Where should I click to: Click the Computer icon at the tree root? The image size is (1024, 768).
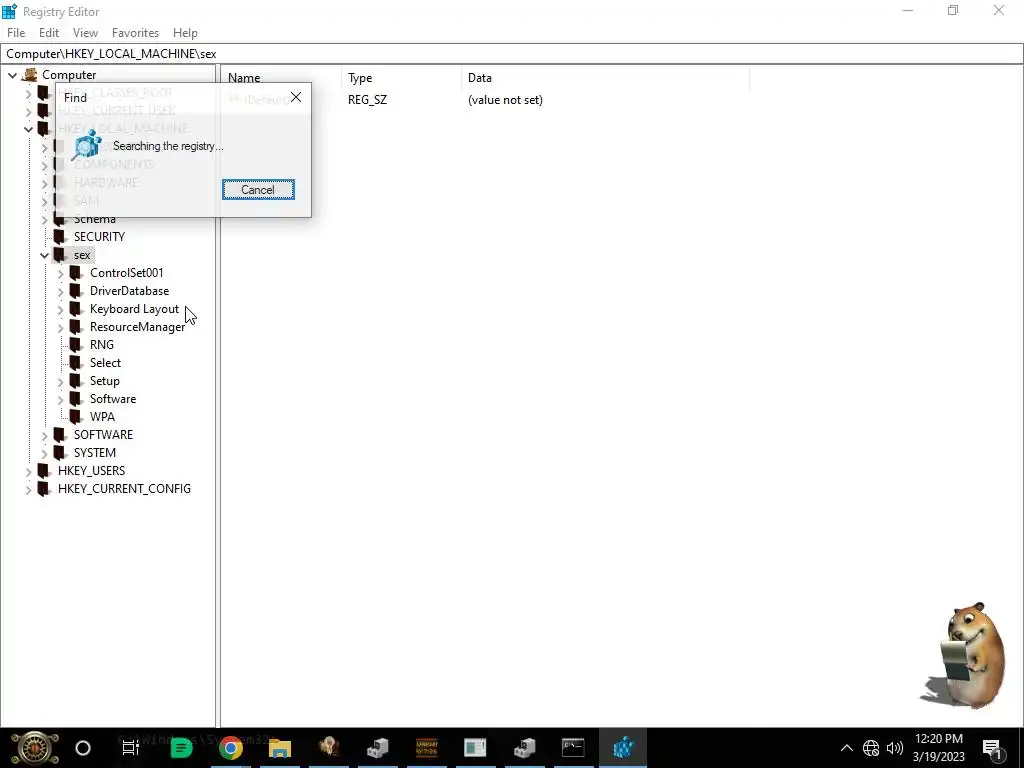(x=29, y=75)
